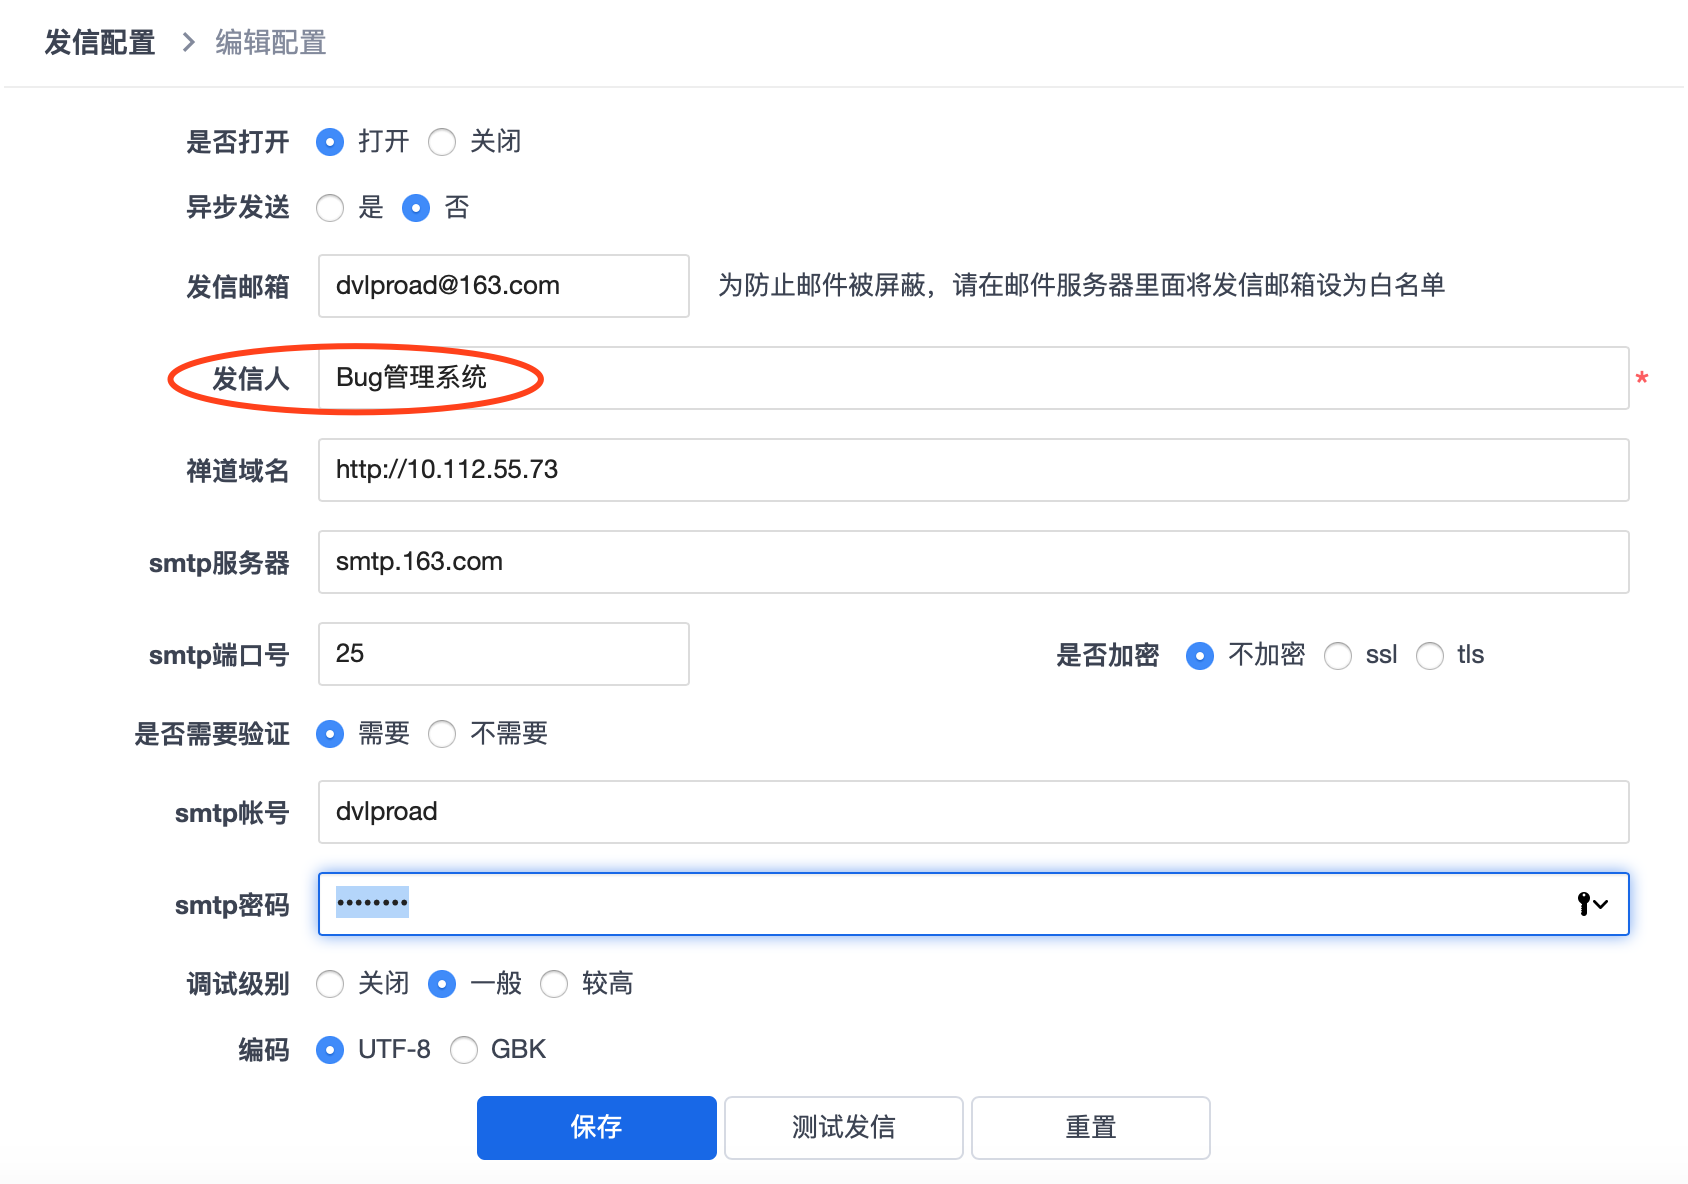Set 调试级别 to 关闭
The image size is (1688, 1184).
click(x=330, y=984)
